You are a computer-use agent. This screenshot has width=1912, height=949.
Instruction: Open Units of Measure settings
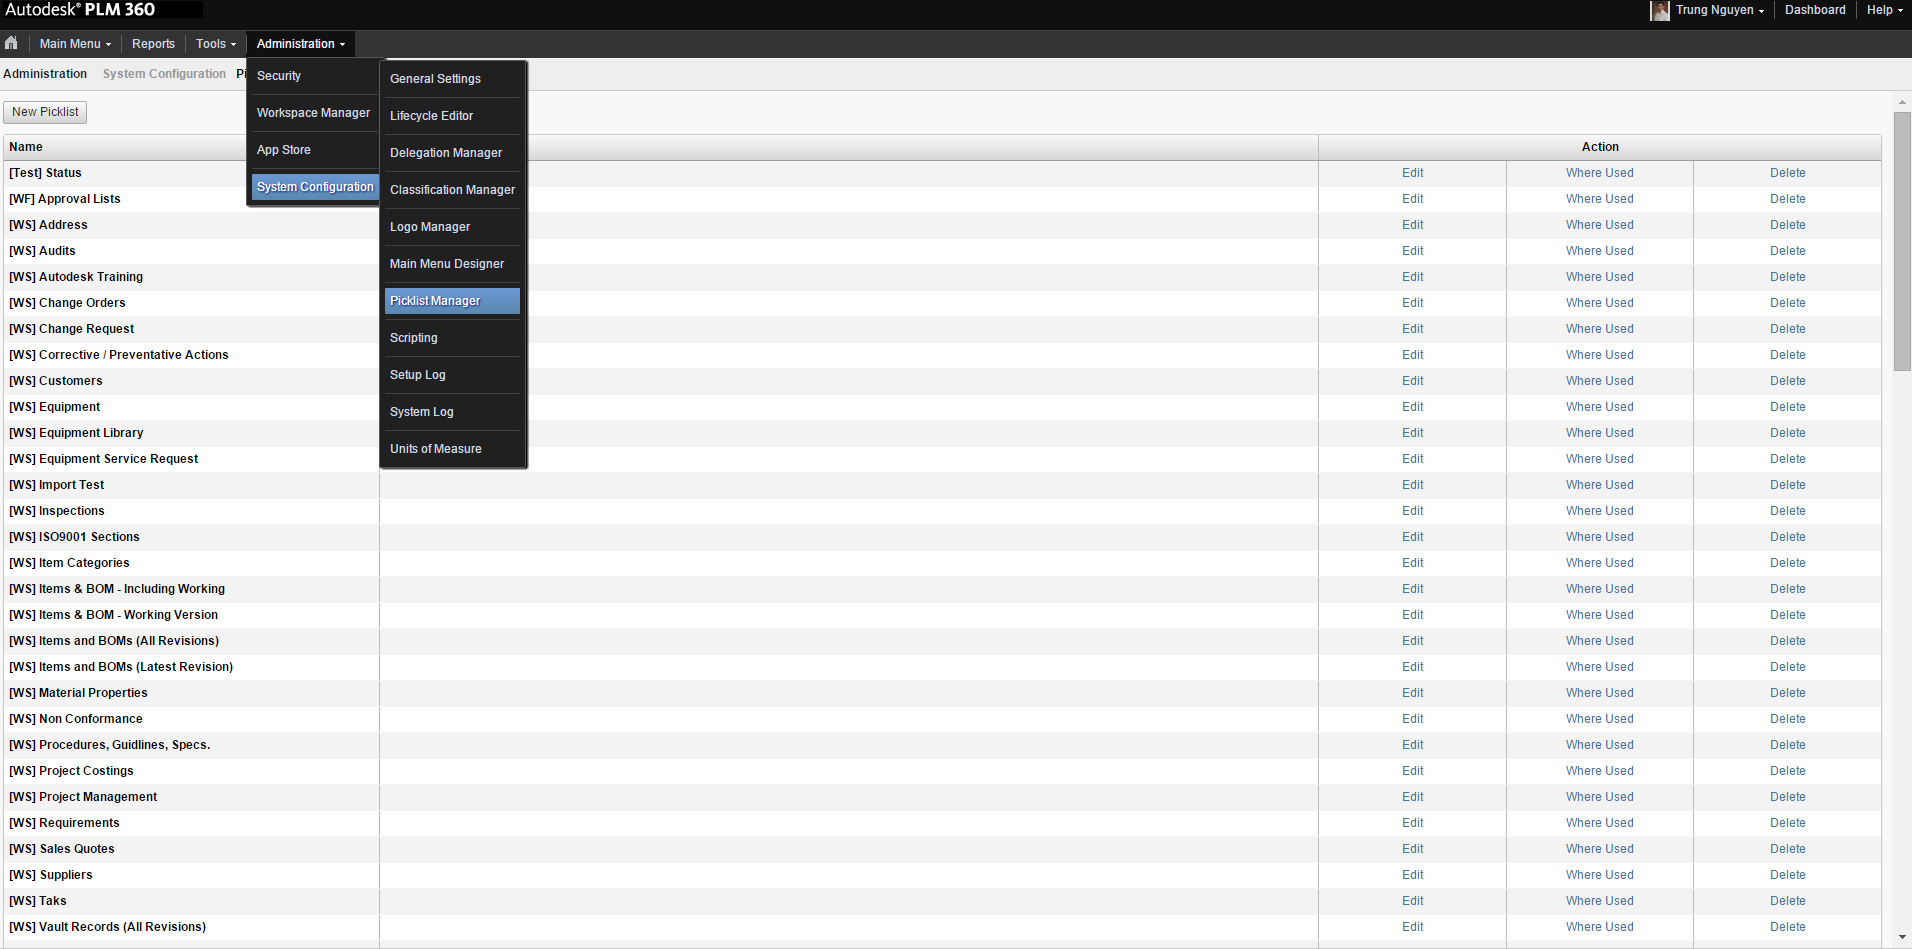[435, 448]
